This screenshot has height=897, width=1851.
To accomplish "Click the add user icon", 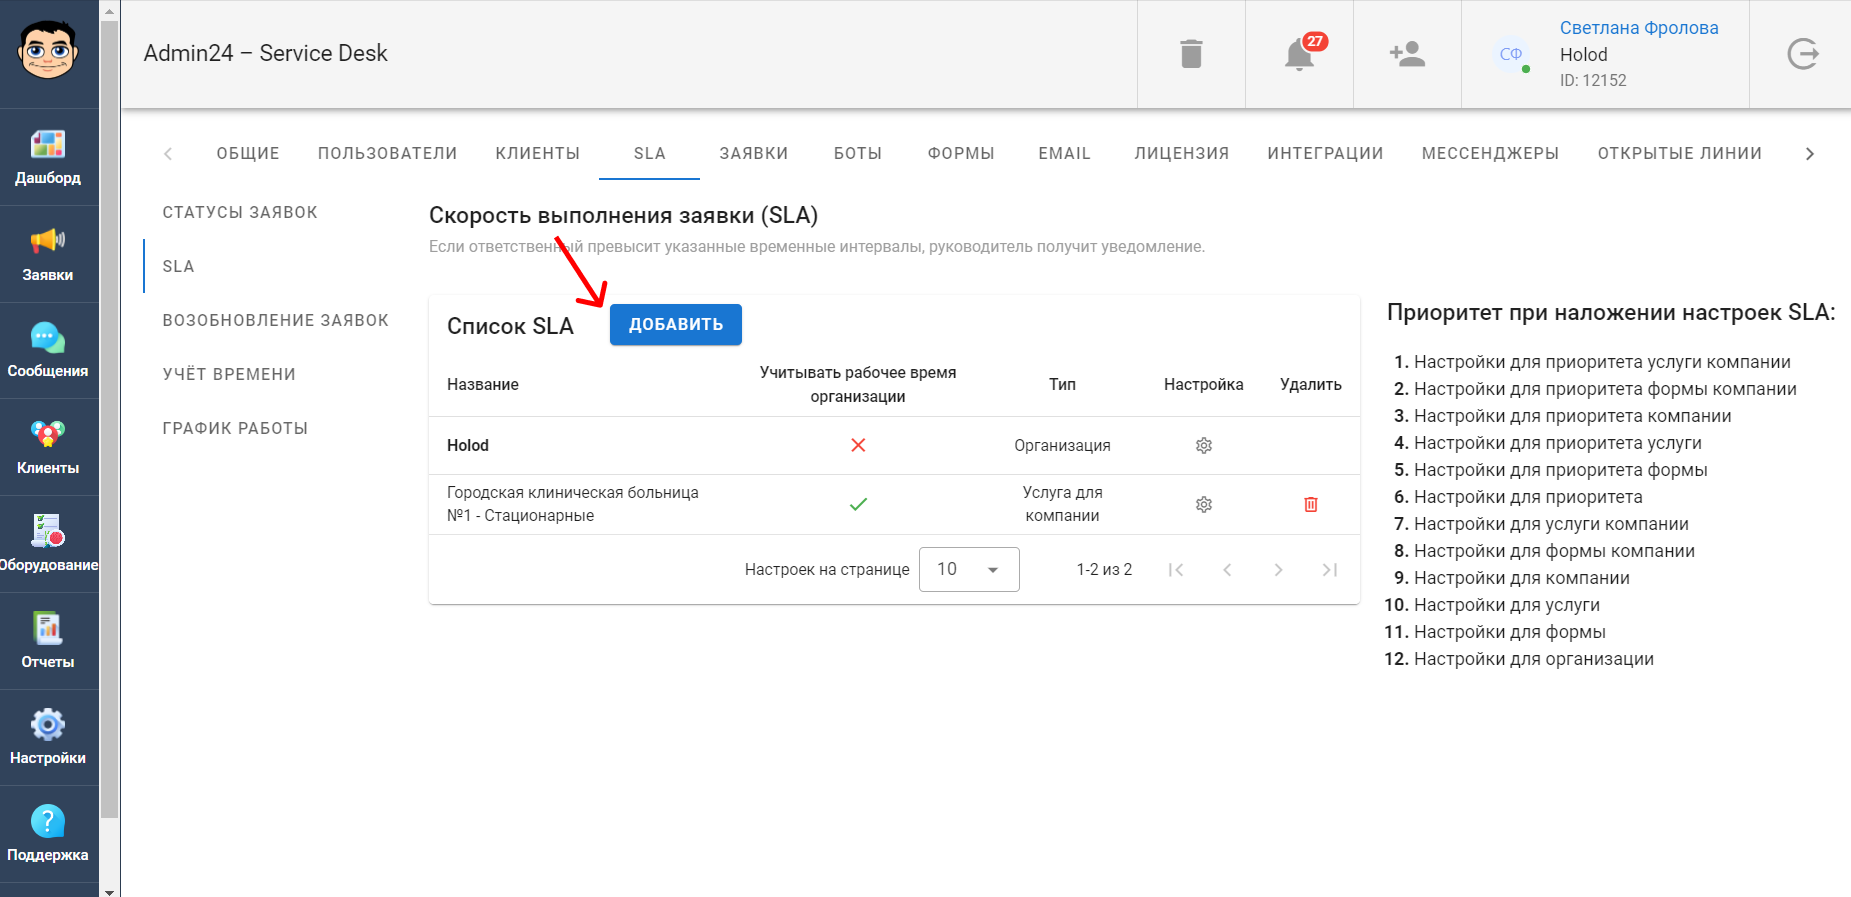I will [x=1407, y=54].
